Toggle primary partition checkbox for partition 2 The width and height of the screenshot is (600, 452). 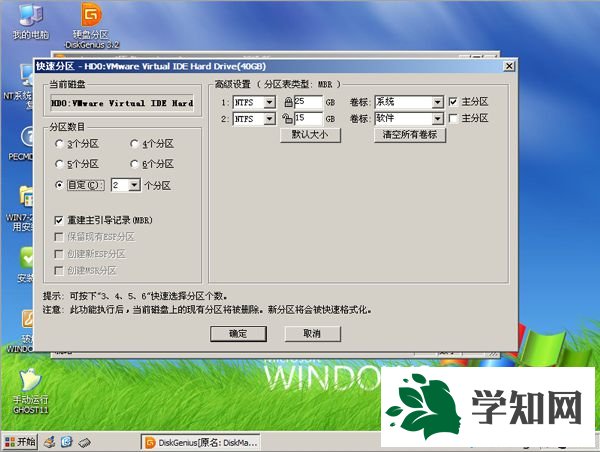(x=453, y=118)
